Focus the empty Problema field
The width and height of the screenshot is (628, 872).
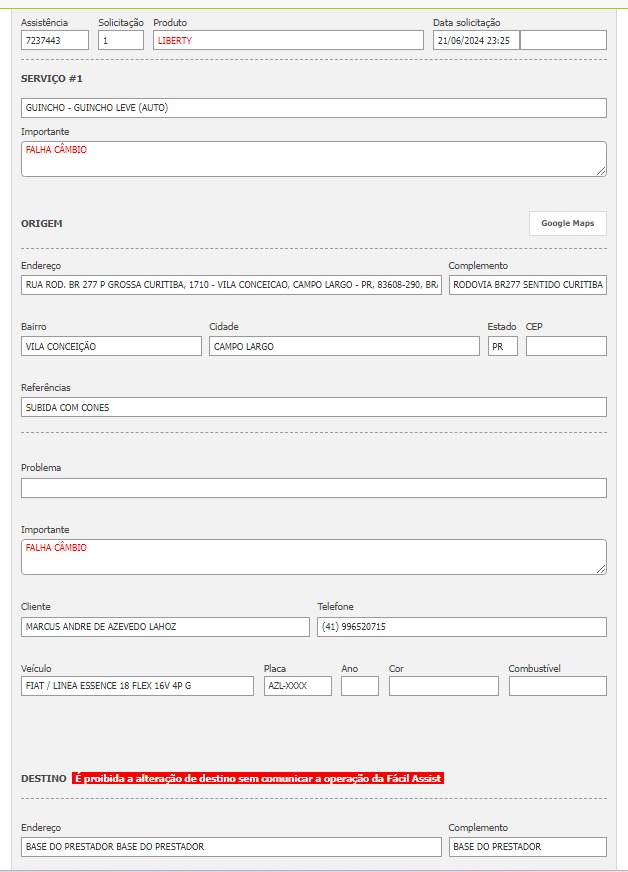(313, 488)
